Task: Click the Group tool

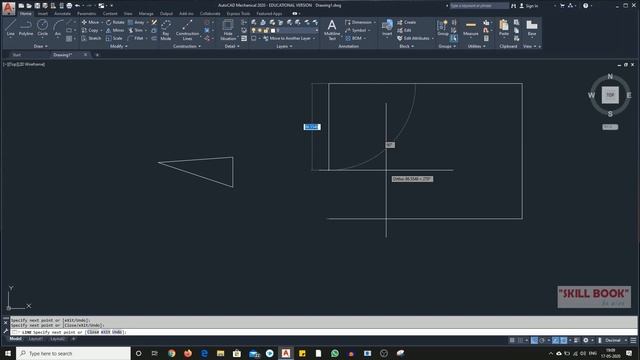Action: (442, 29)
